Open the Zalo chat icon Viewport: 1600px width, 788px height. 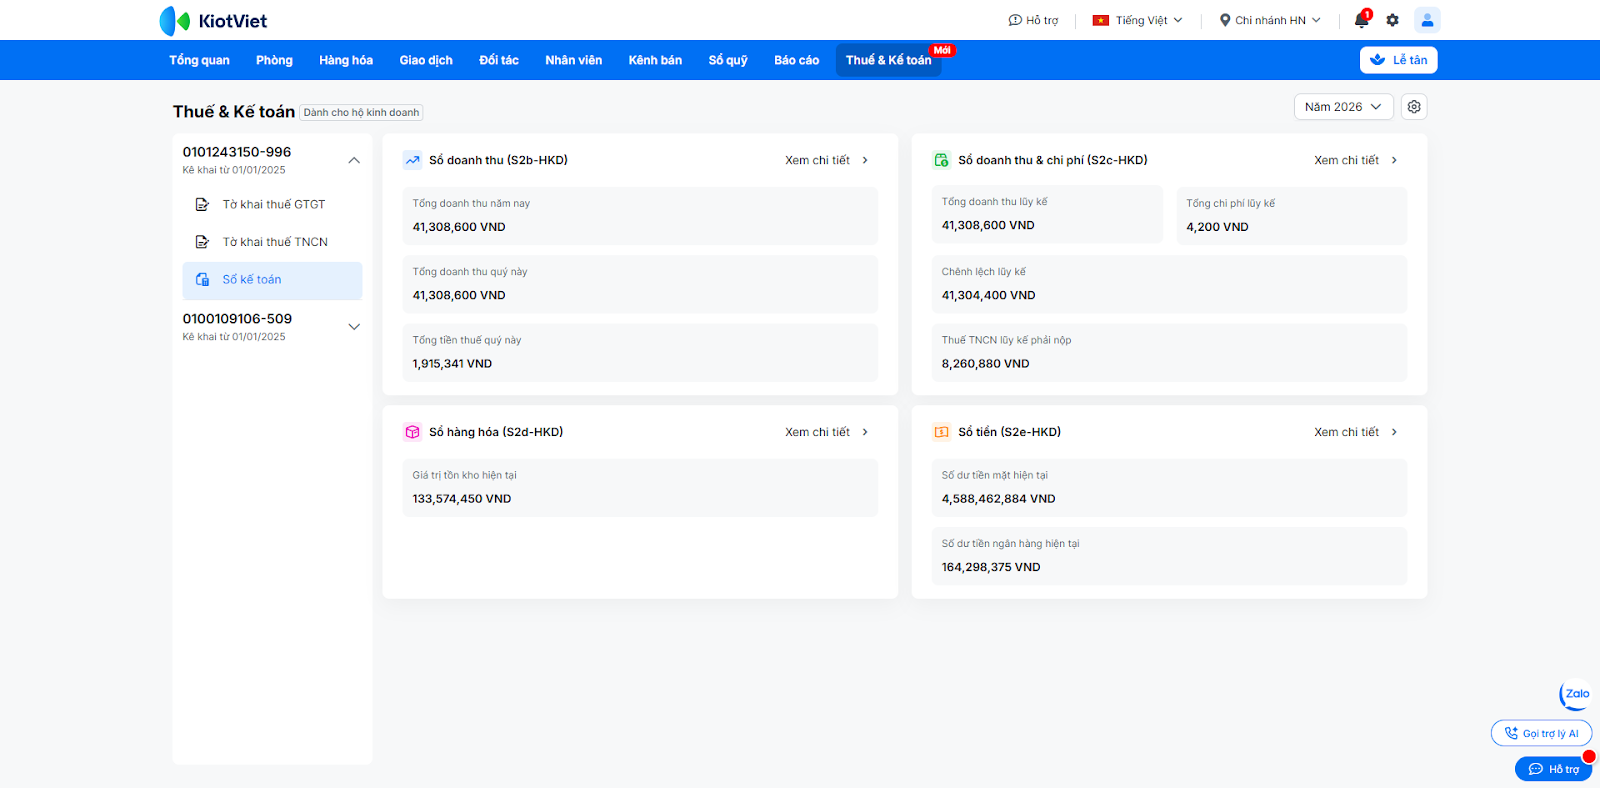[x=1576, y=694]
